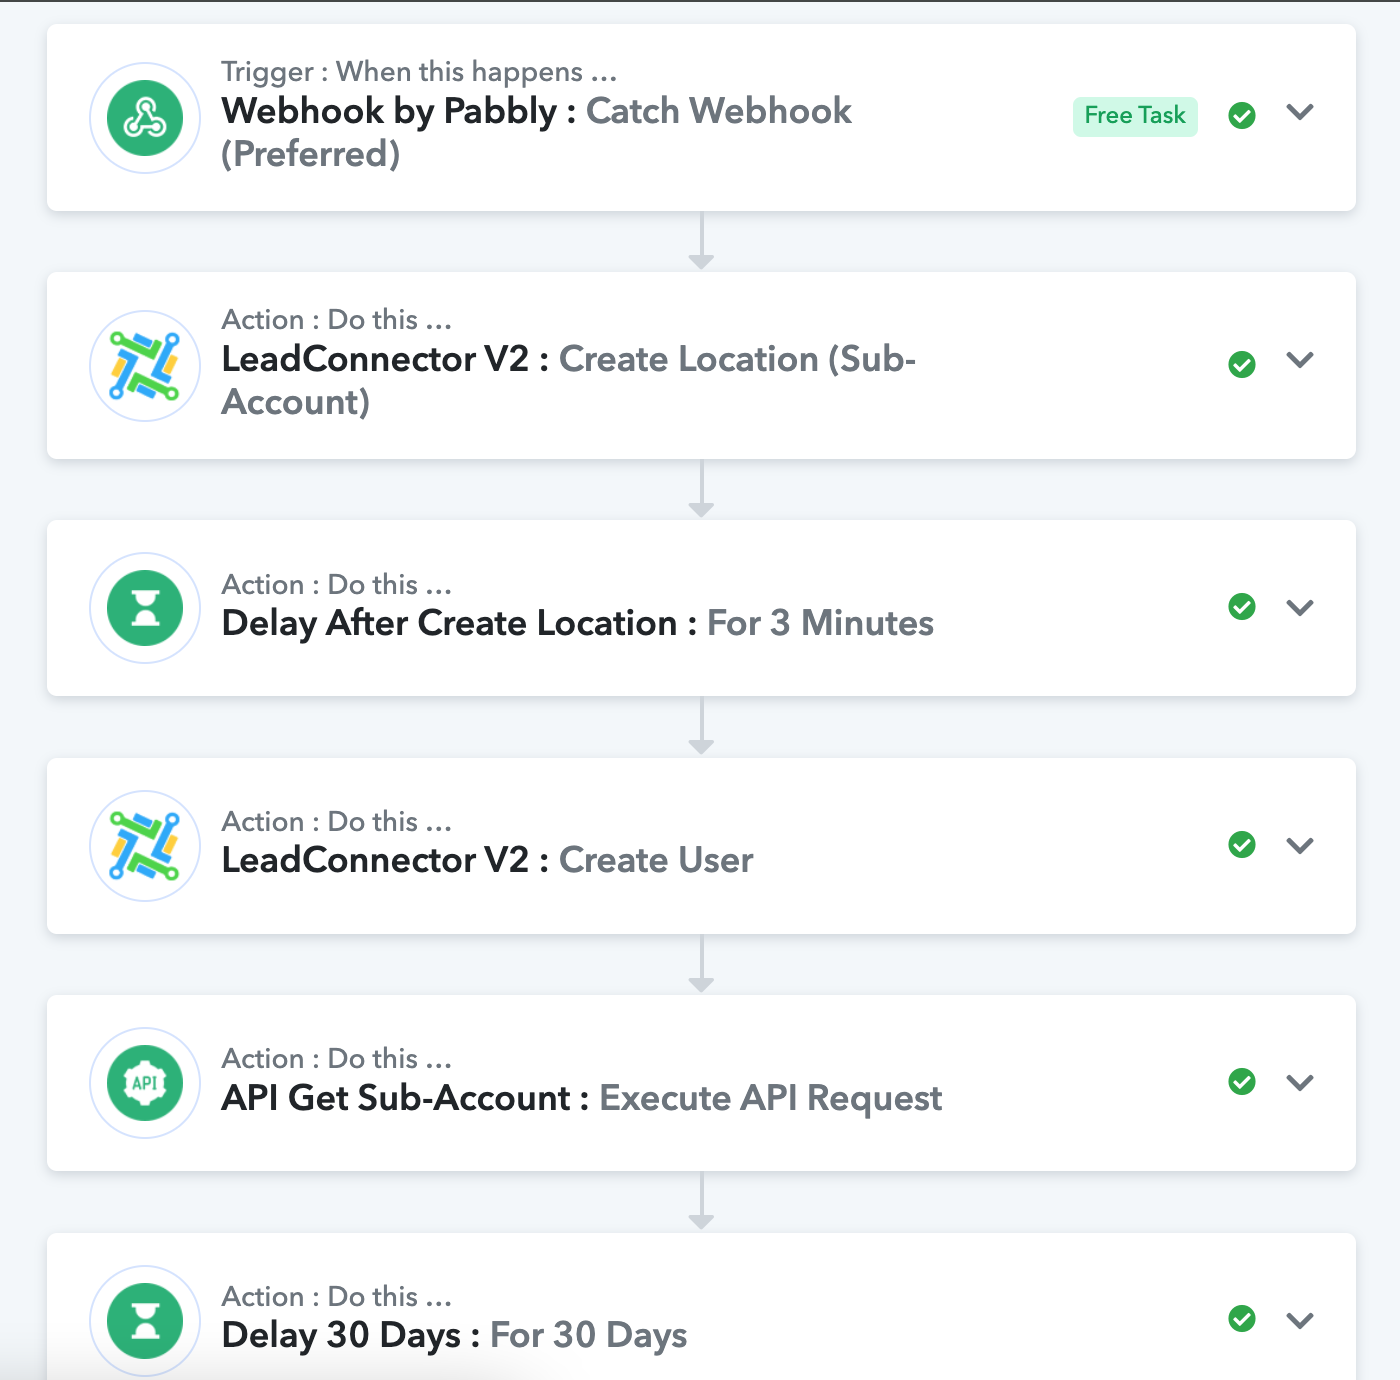Click green checkmark on API Get Sub-Account
Screen dimensions: 1400x1380
pyautogui.click(x=1242, y=1082)
